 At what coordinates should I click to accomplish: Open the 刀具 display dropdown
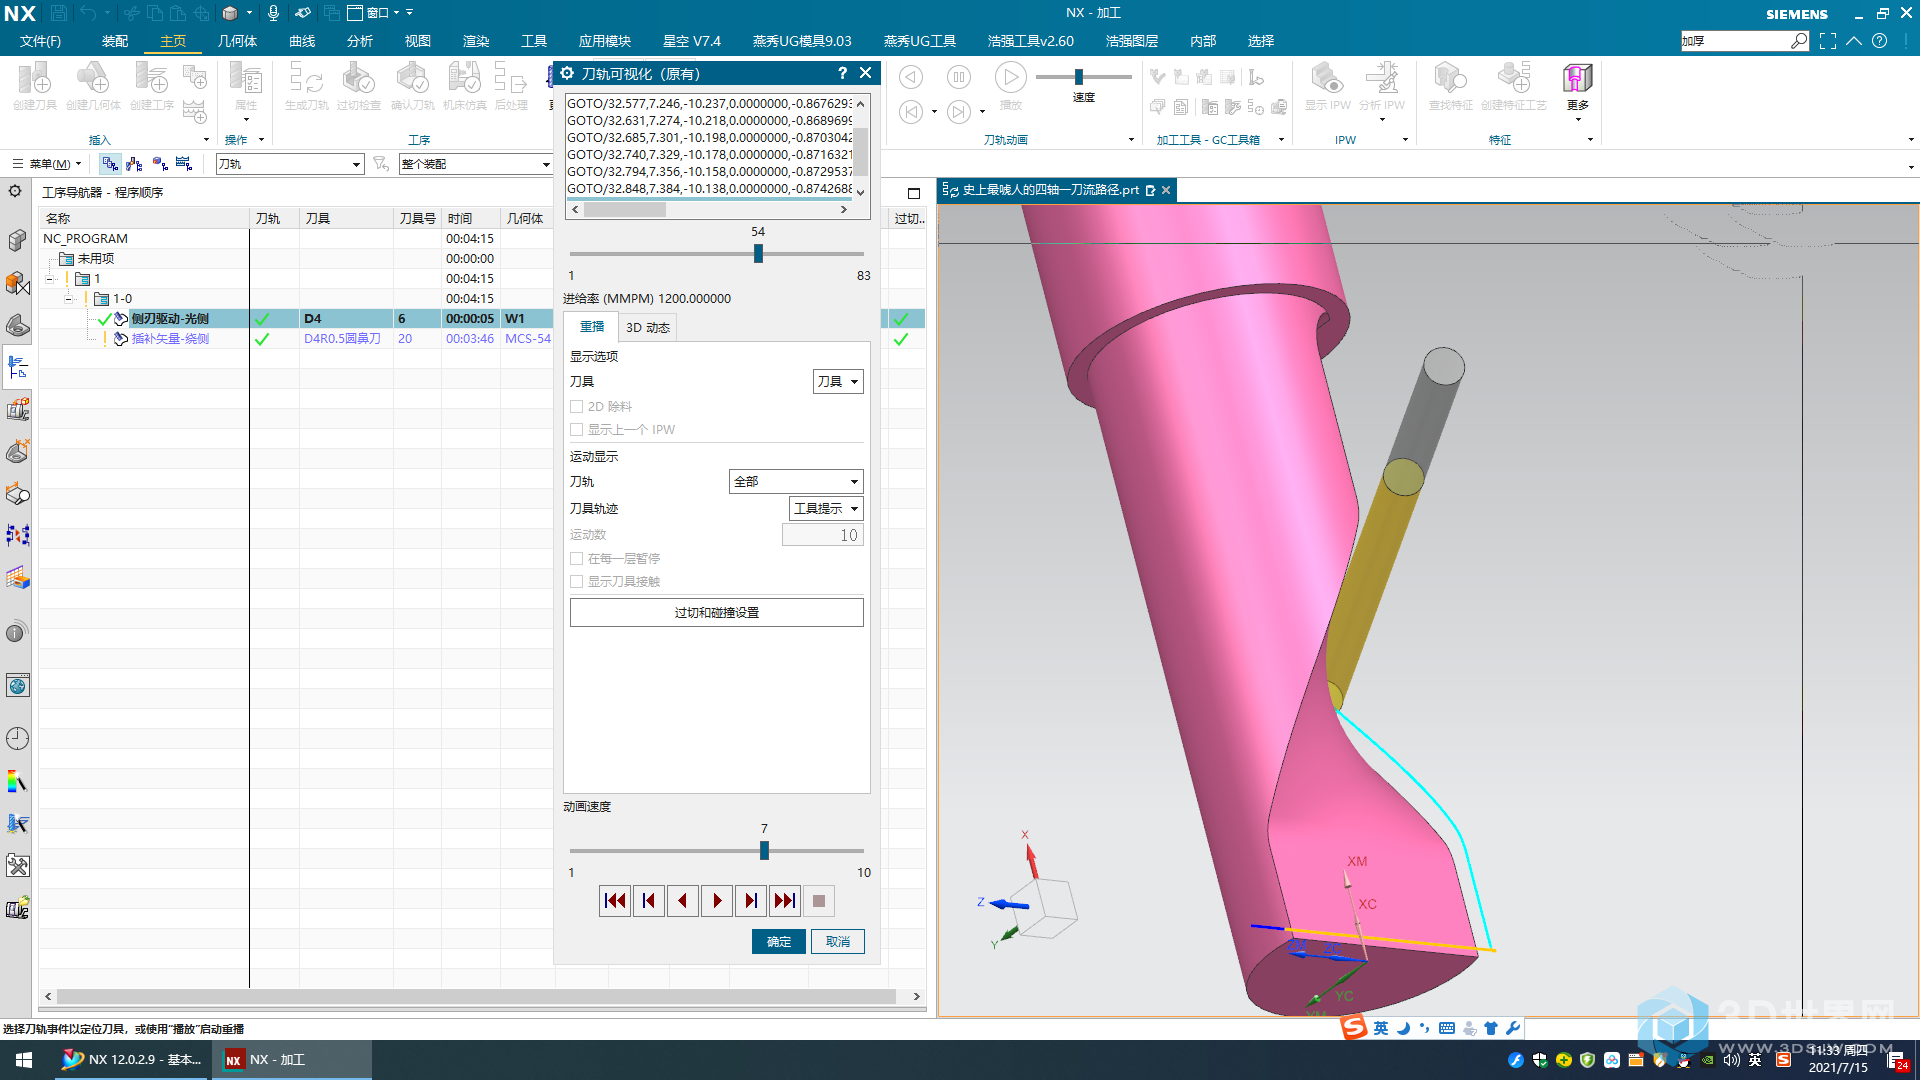pyautogui.click(x=838, y=381)
